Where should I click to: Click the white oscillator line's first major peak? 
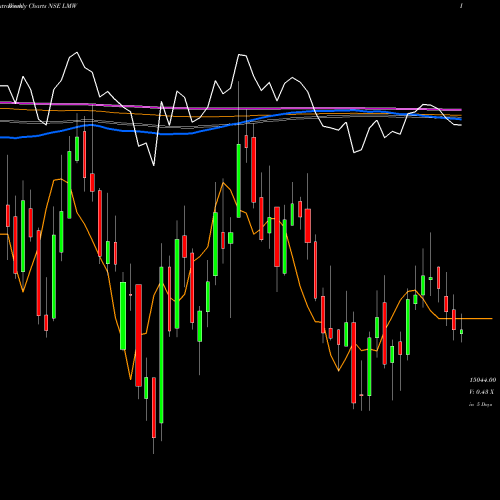point(77,53)
